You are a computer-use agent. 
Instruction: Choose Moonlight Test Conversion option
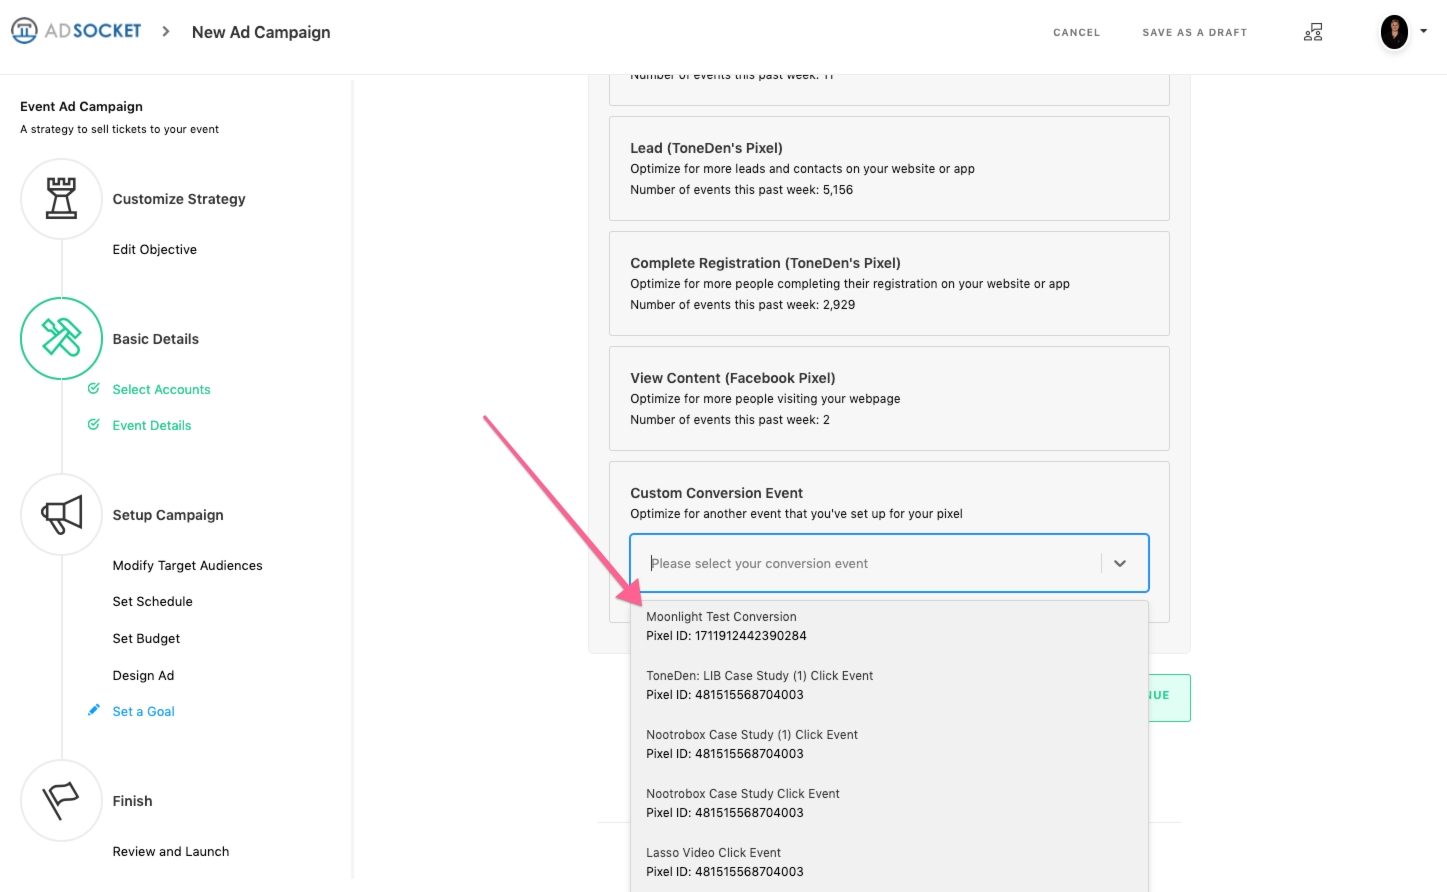point(889,626)
